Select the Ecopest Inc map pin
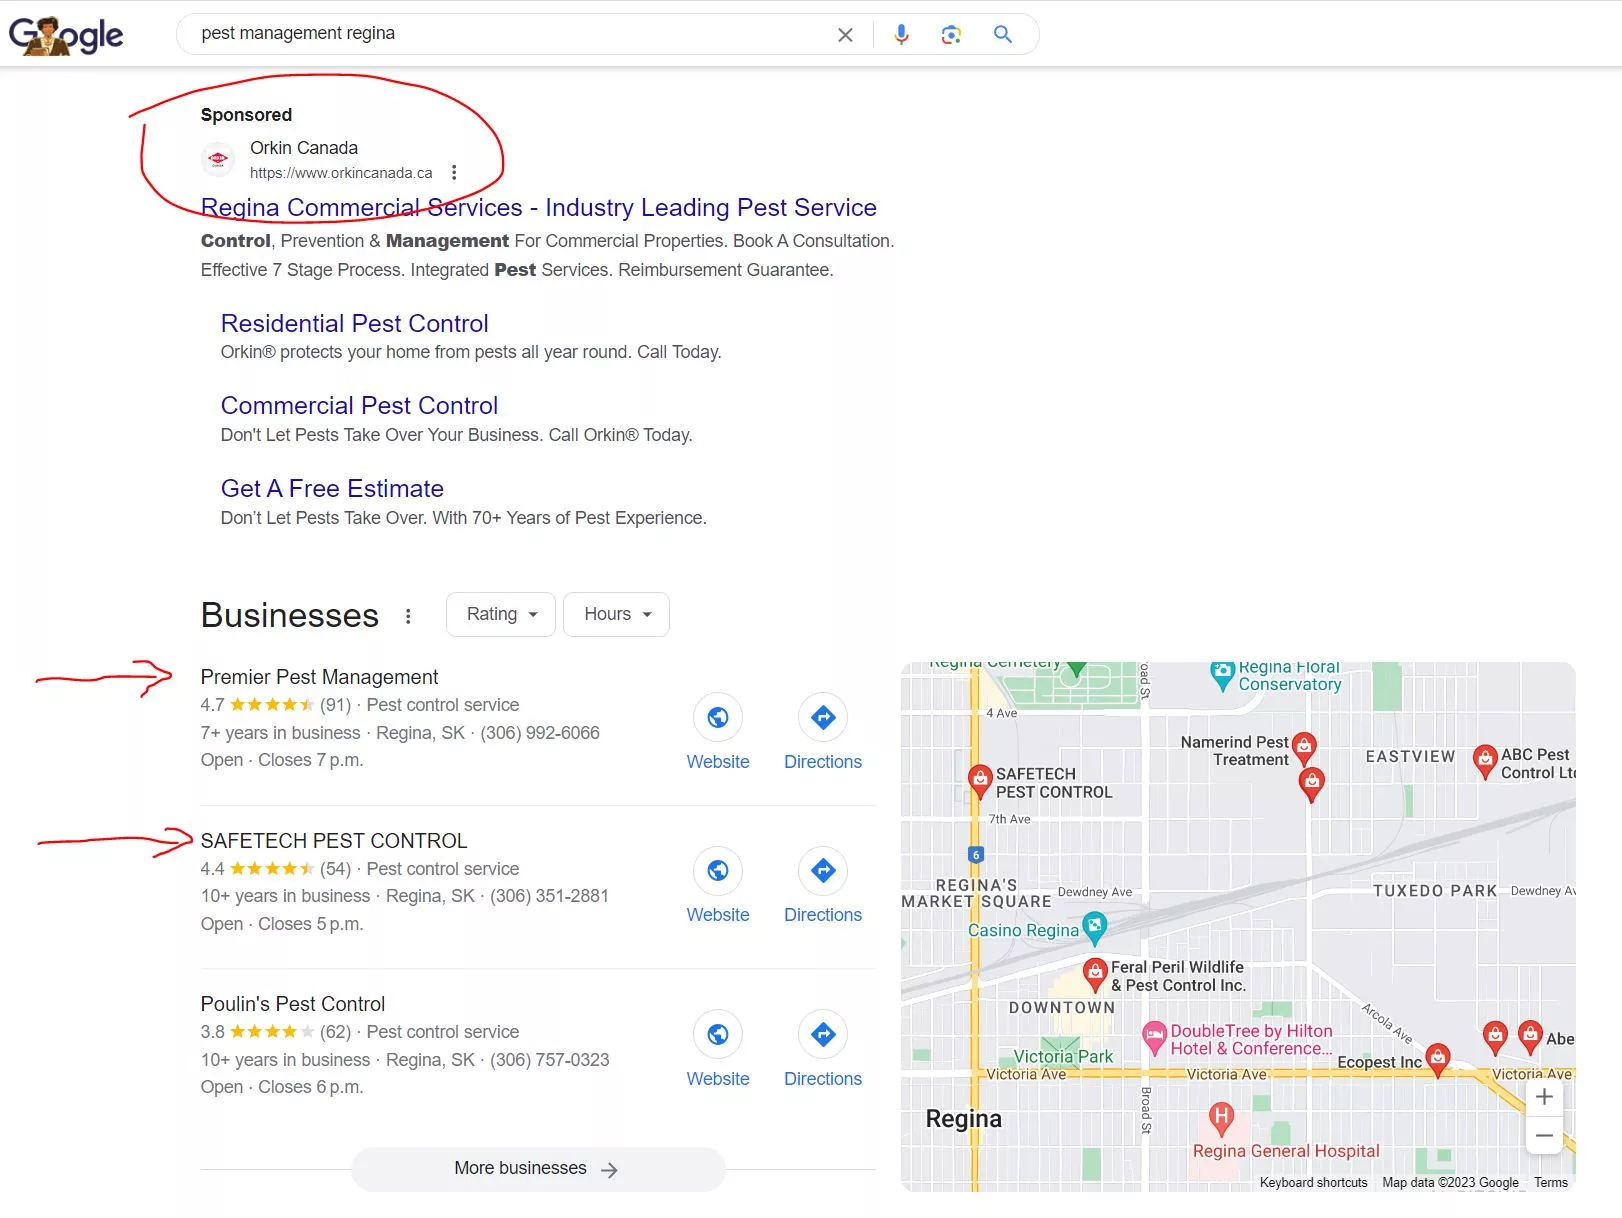 1438,1059
